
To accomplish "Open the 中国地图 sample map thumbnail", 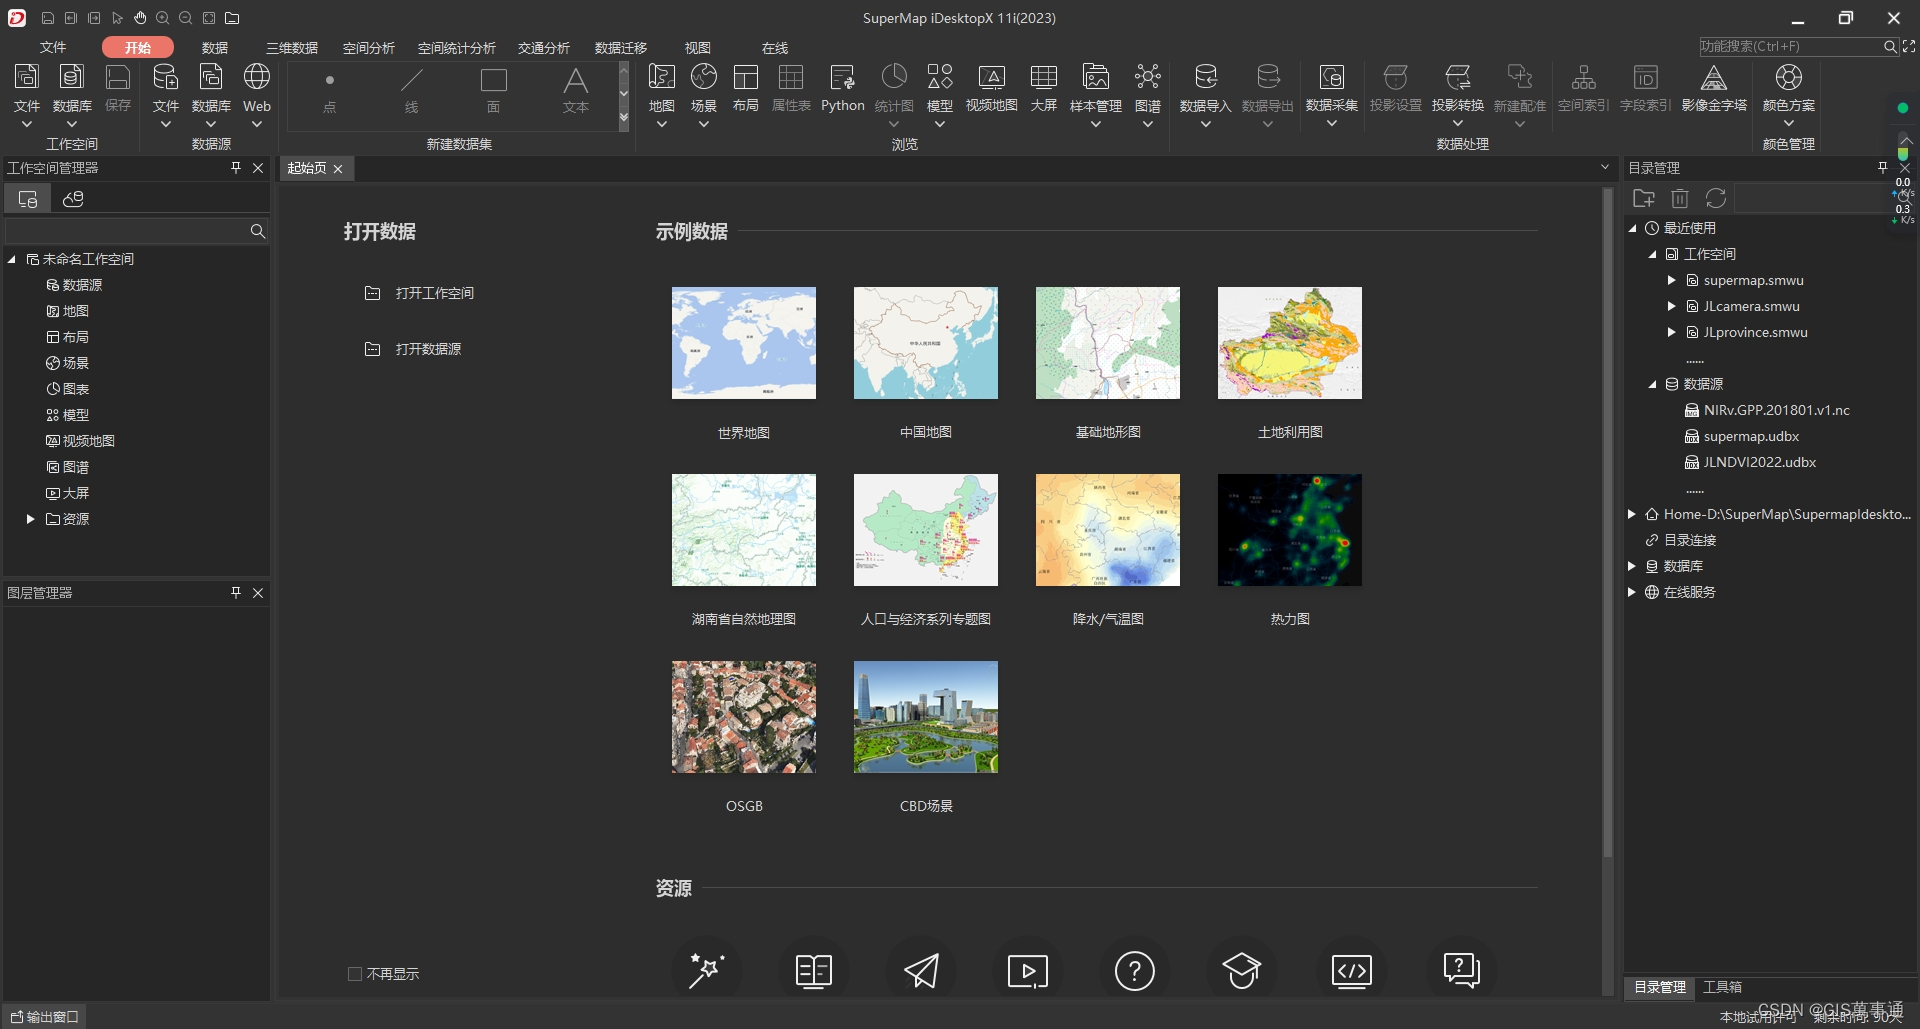I will point(926,342).
